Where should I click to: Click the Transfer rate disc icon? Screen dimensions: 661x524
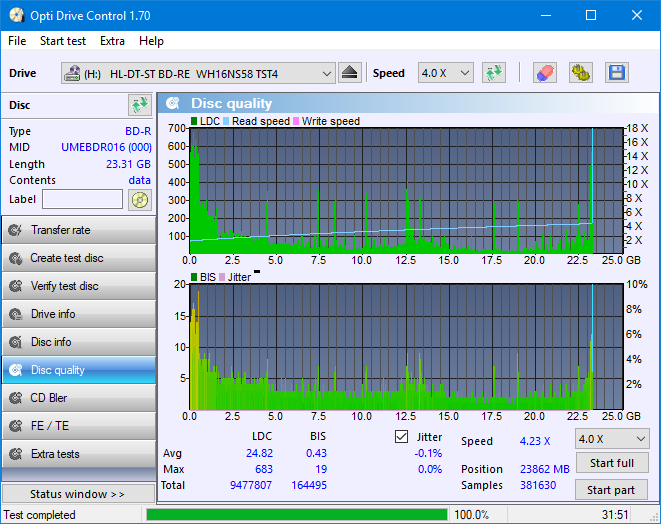(16, 230)
